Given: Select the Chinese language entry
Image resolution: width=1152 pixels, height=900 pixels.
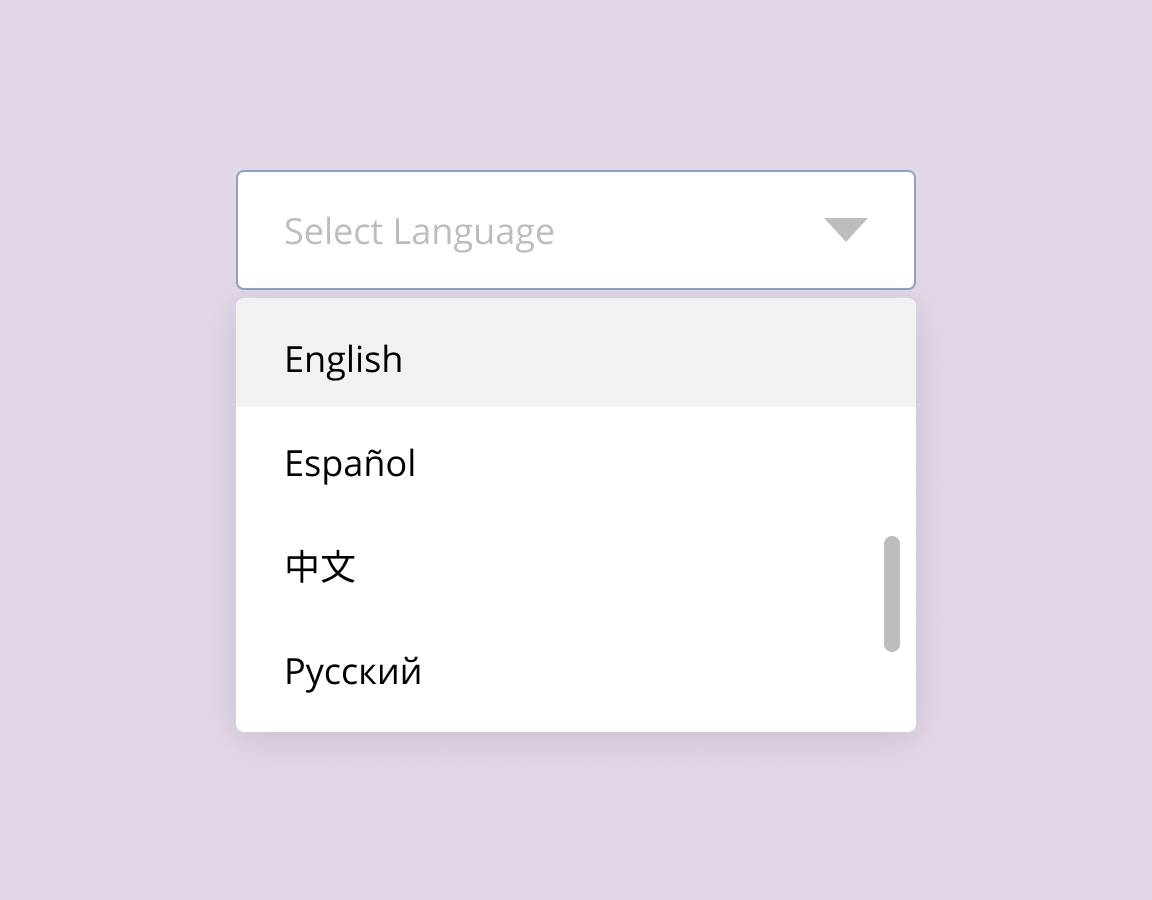Looking at the screenshot, I should 318,566.
